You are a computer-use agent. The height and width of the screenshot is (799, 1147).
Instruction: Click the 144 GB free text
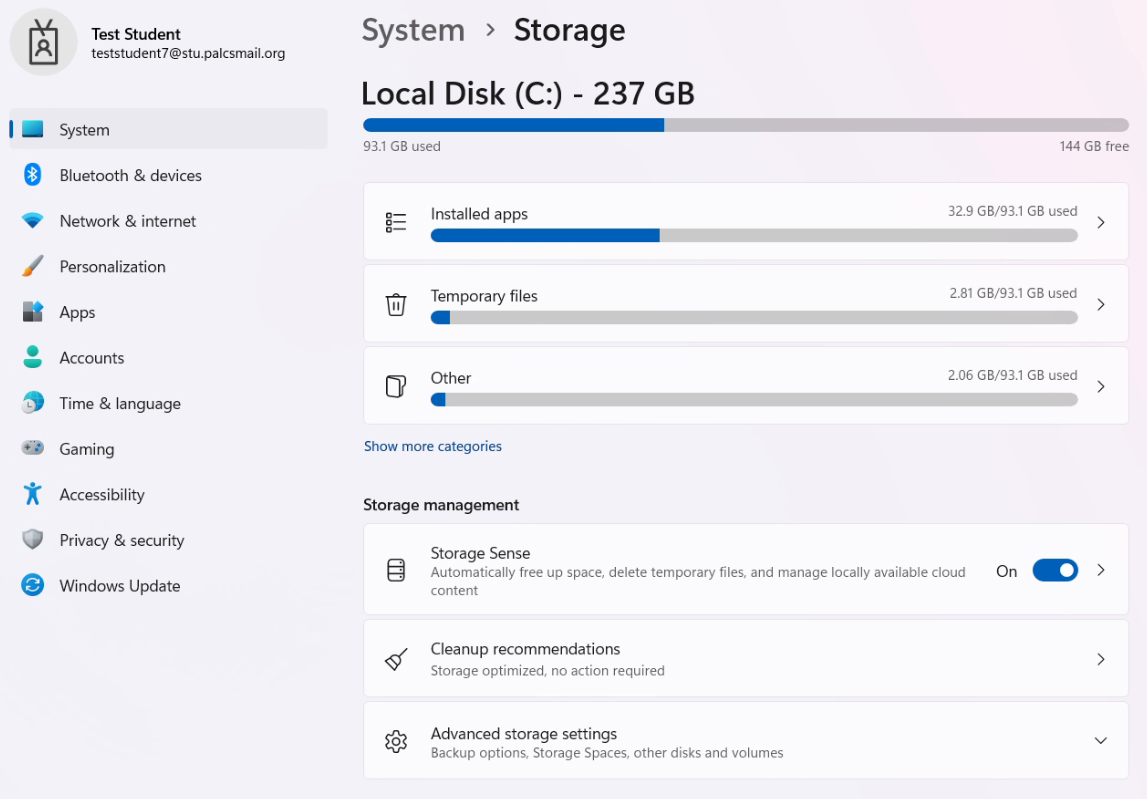tap(1094, 146)
